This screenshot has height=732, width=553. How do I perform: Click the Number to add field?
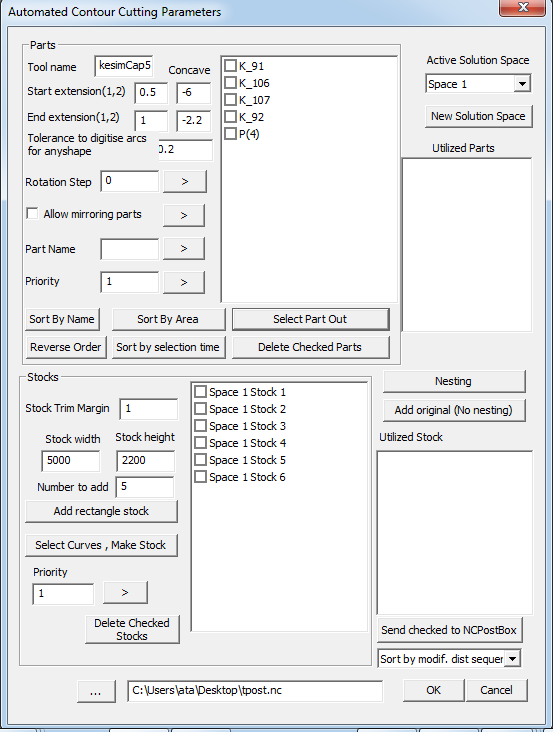click(x=145, y=487)
